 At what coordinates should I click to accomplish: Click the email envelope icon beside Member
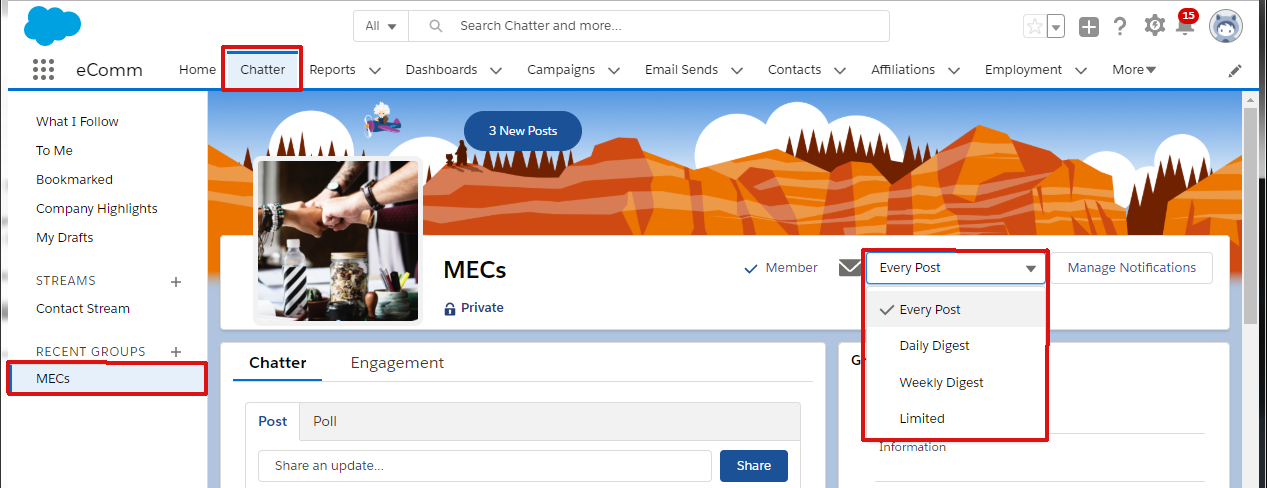849,268
